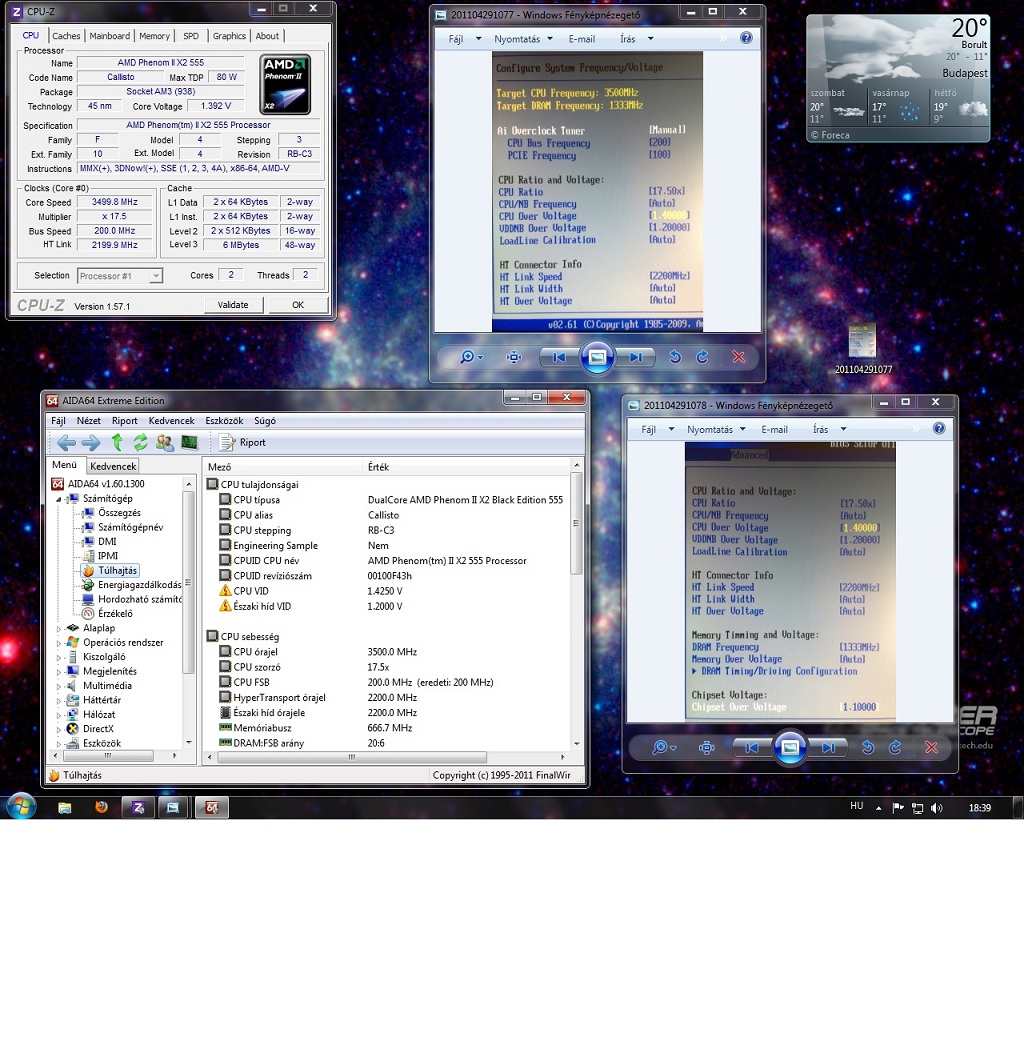The width and height of the screenshot is (1024, 1037).
Task: Click OK button in CPU-Z
Action: 298,305
